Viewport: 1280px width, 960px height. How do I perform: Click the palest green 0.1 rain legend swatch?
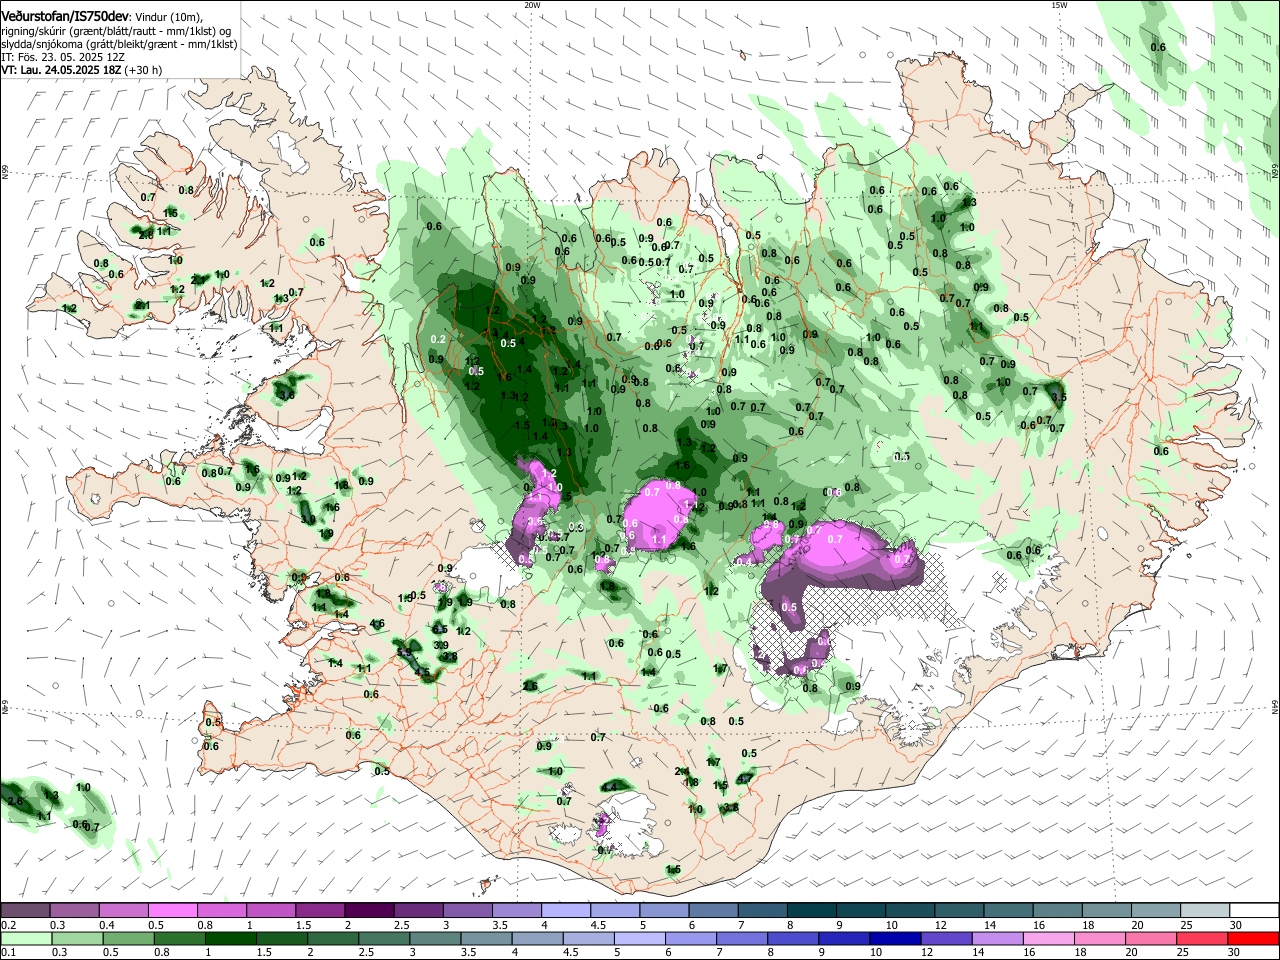25,938
